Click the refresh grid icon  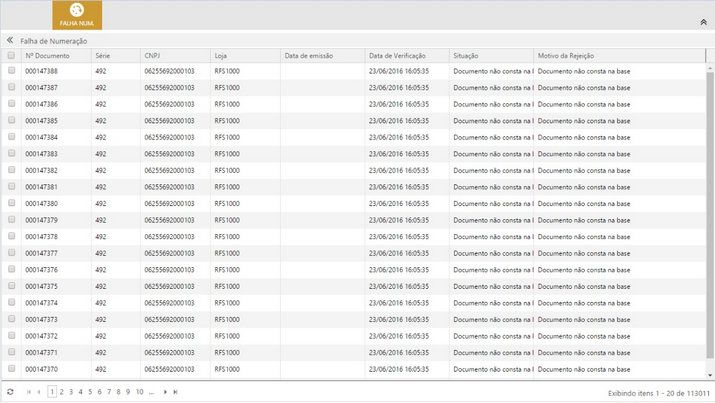pos(11,392)
